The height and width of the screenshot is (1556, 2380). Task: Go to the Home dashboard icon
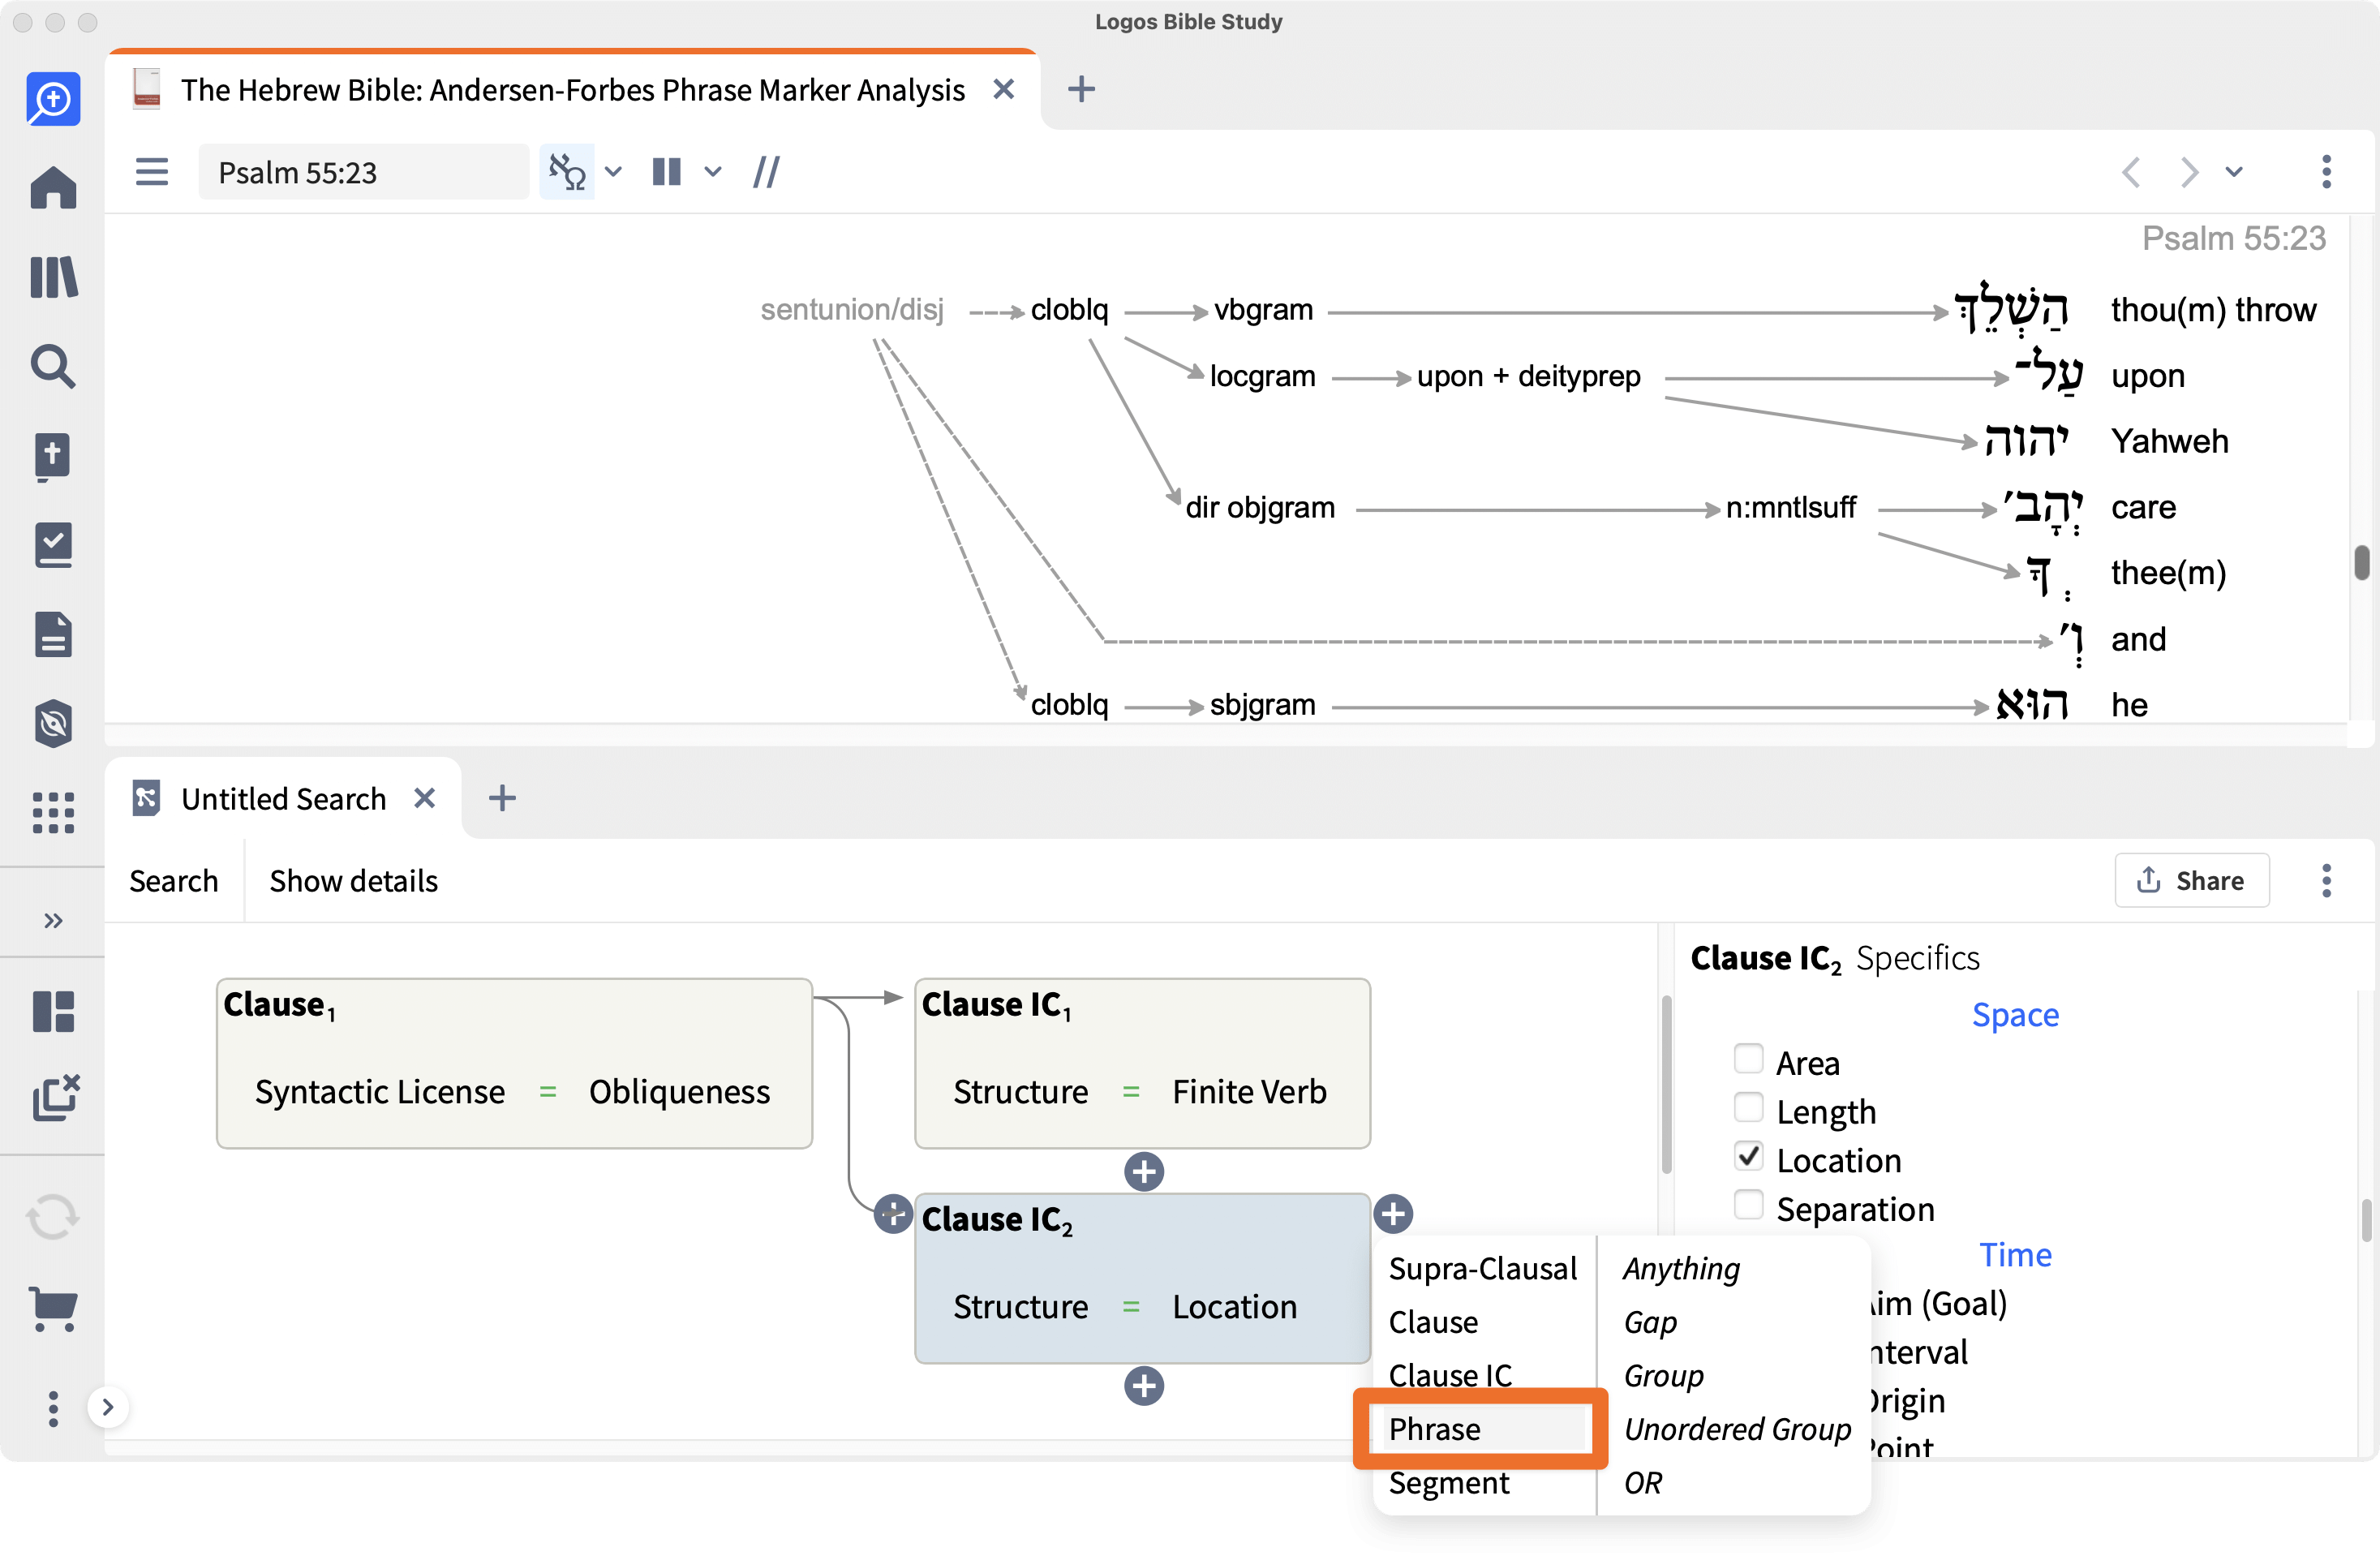[53, 187]
